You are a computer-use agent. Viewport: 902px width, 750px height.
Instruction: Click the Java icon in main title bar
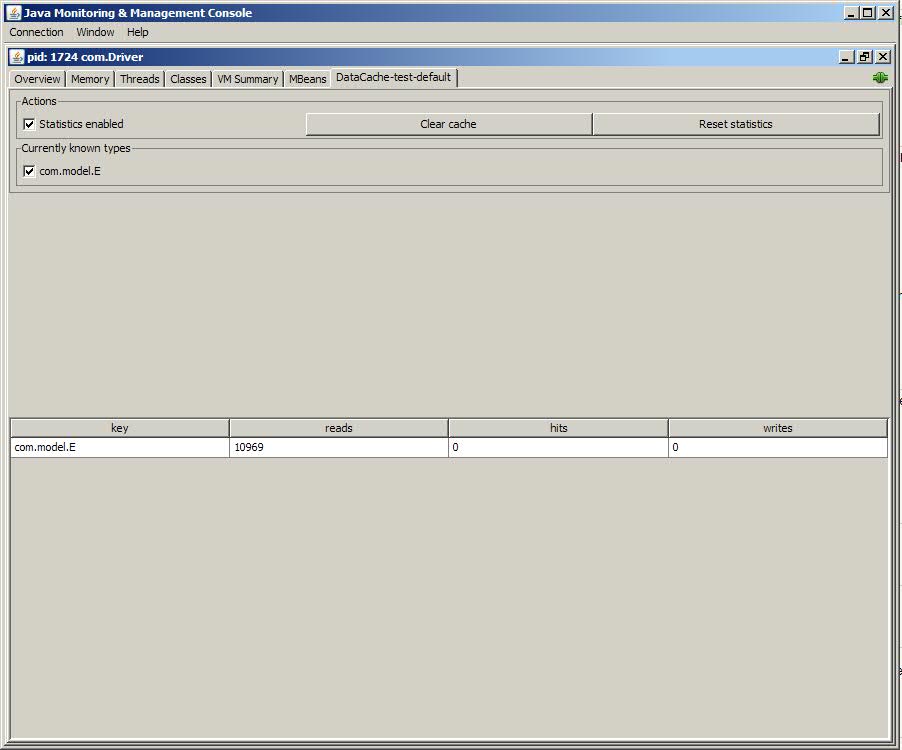[13, 13]
